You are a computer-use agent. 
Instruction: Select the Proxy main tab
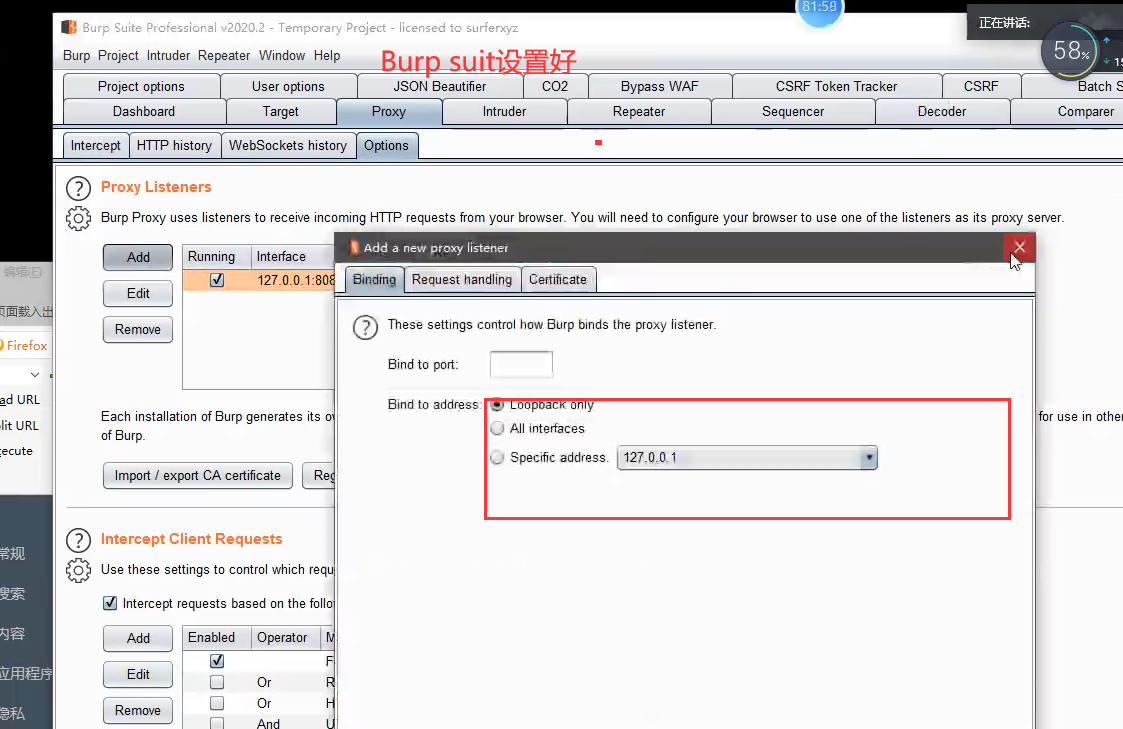[389, 111]
